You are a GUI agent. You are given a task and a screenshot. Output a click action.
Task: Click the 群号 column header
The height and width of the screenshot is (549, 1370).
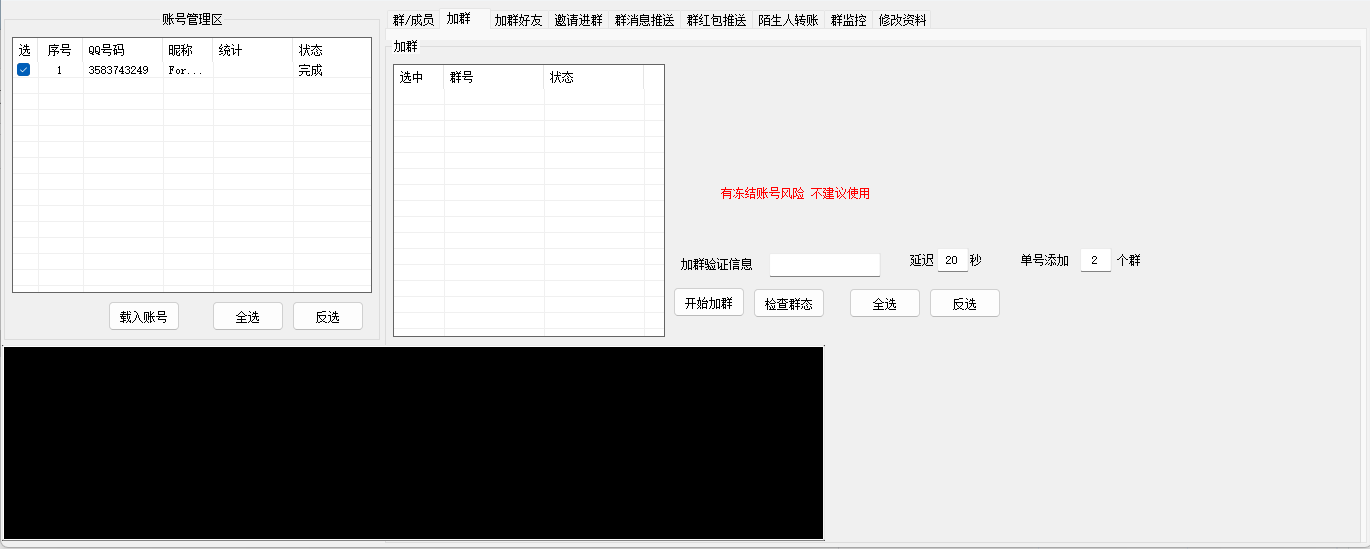click(x=493, y=78)
